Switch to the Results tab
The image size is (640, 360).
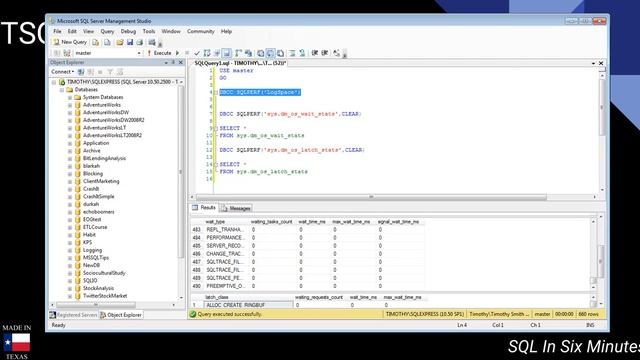tap(204, 208)
